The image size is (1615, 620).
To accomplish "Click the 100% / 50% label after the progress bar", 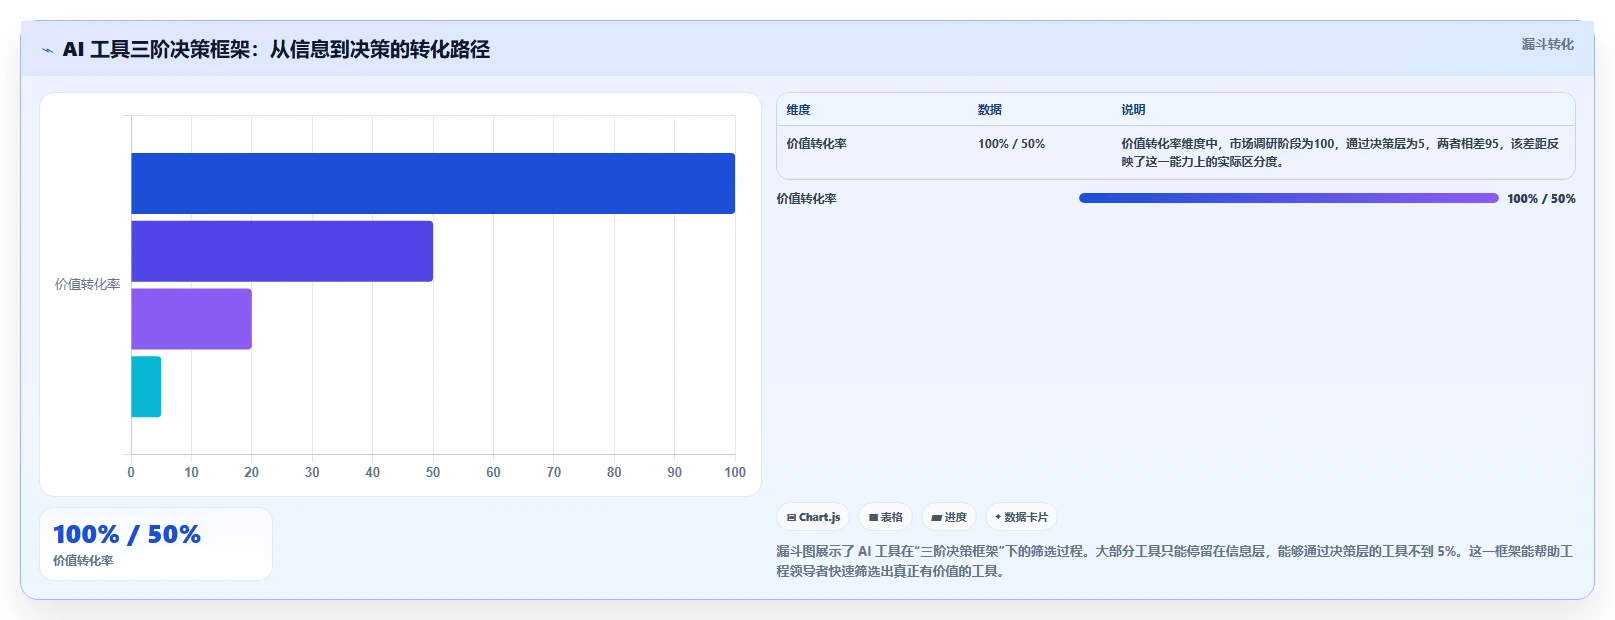I will click(x=1541, y=199).
